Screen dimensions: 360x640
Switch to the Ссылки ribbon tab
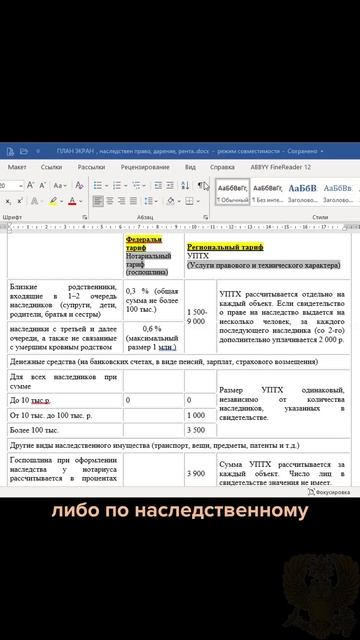51,167
